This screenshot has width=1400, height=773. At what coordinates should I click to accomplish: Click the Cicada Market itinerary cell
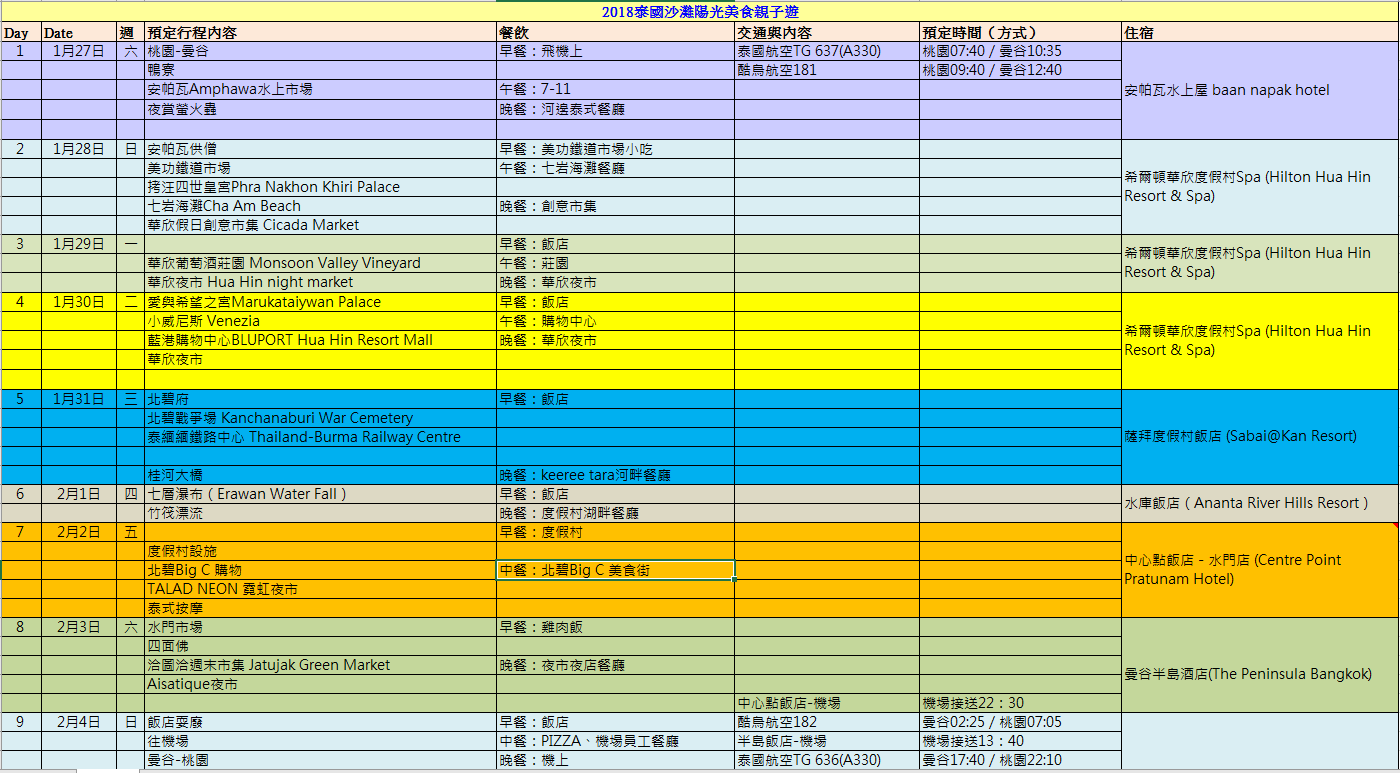[x=319, y=225]
